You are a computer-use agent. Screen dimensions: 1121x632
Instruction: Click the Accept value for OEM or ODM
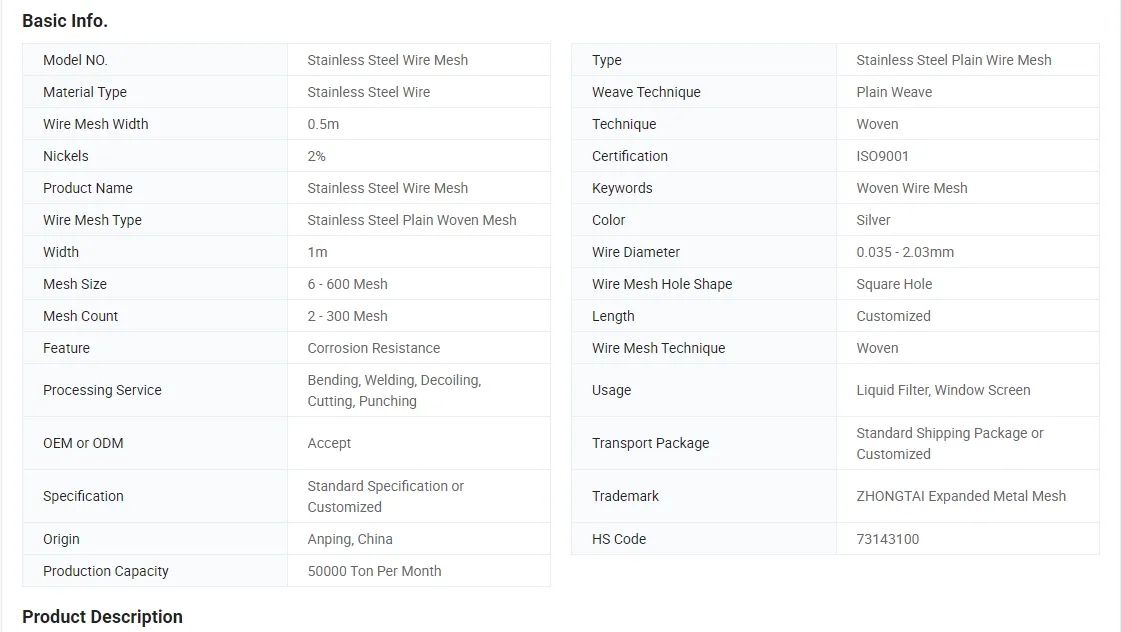tap(329, 443)
